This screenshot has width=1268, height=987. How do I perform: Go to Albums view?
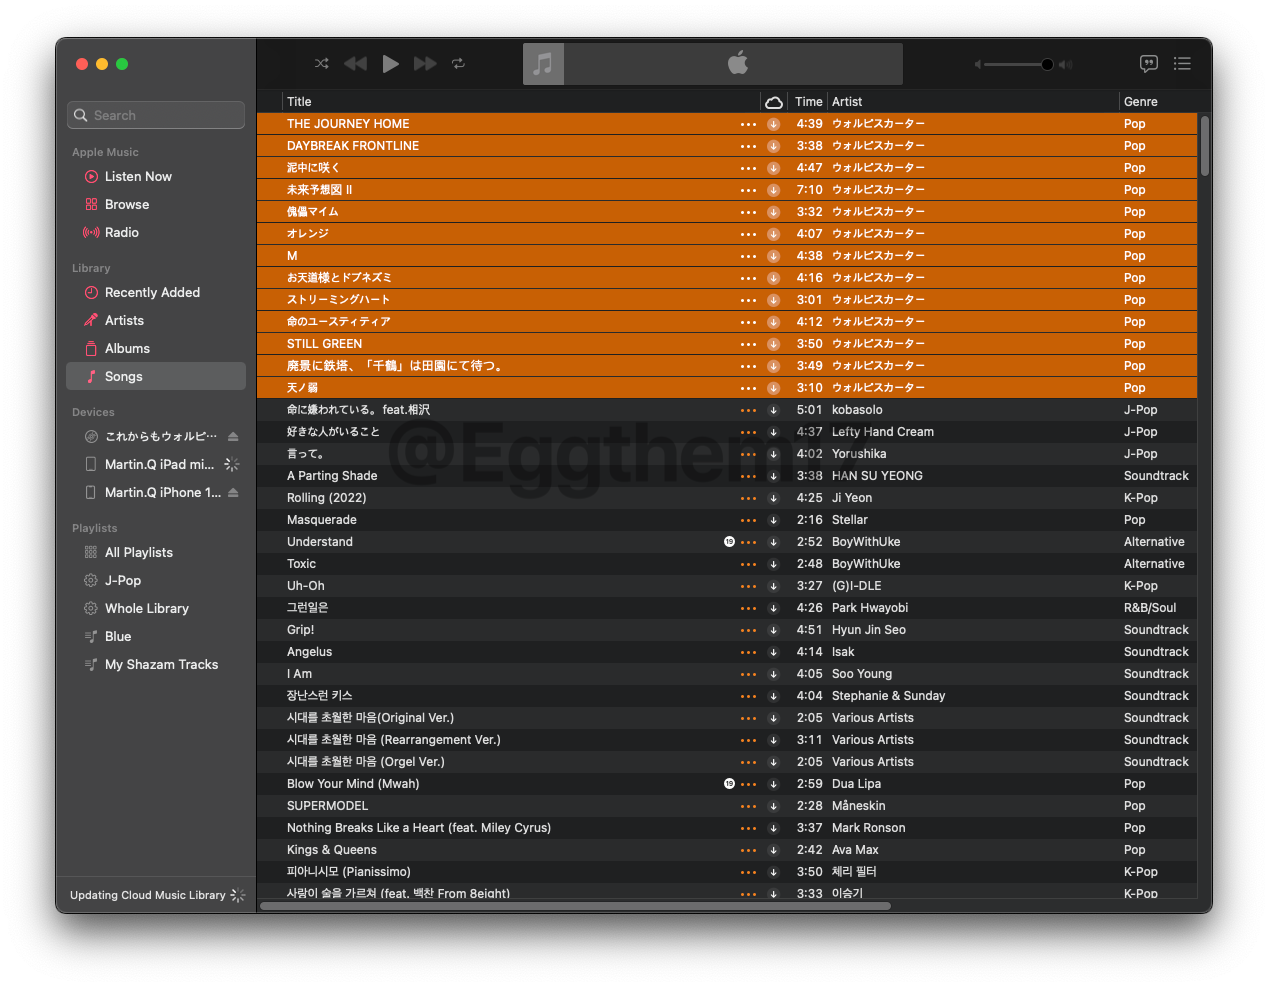click(127, 348)
